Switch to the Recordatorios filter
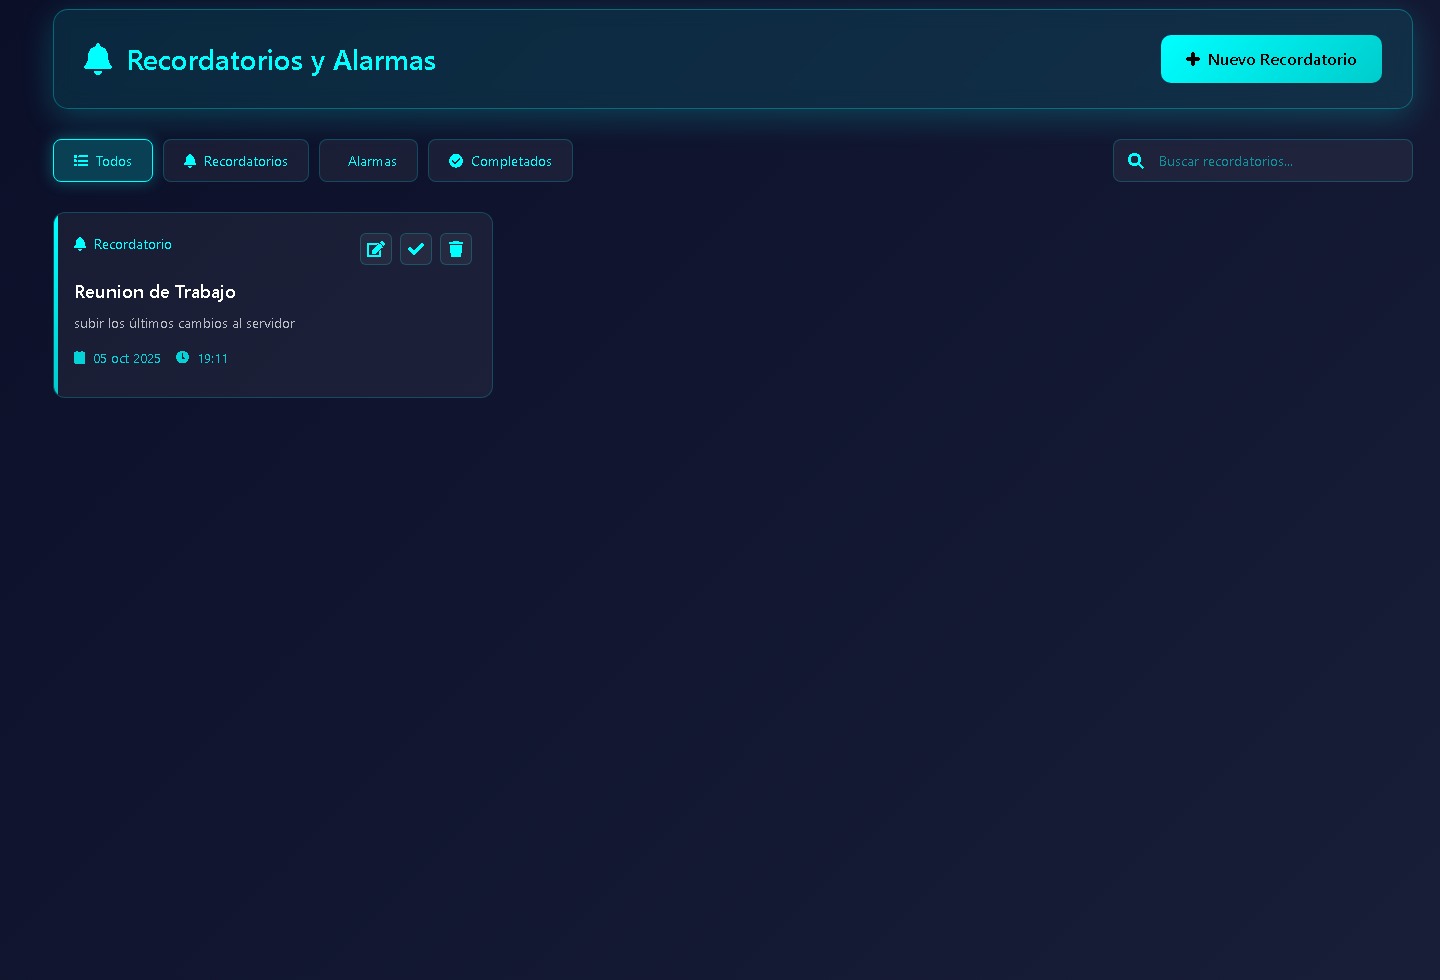Screen dimensions: 1440x980 point(236,161)
